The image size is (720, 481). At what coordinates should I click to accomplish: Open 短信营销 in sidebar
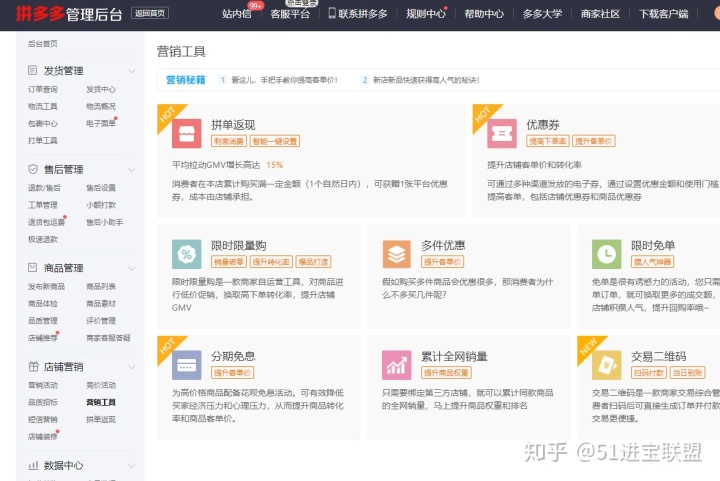pos(43,419)
